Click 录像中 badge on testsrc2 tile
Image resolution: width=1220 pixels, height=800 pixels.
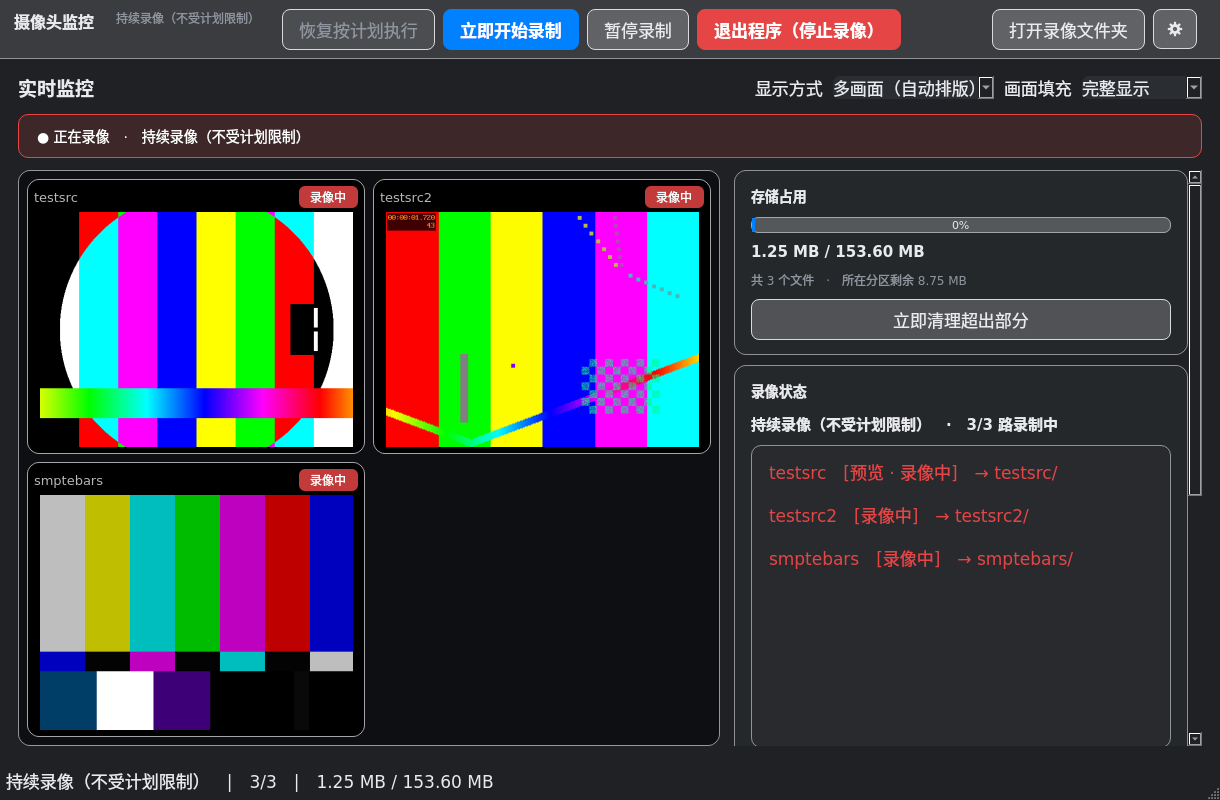pyautogui.click(x=674, y=197)
